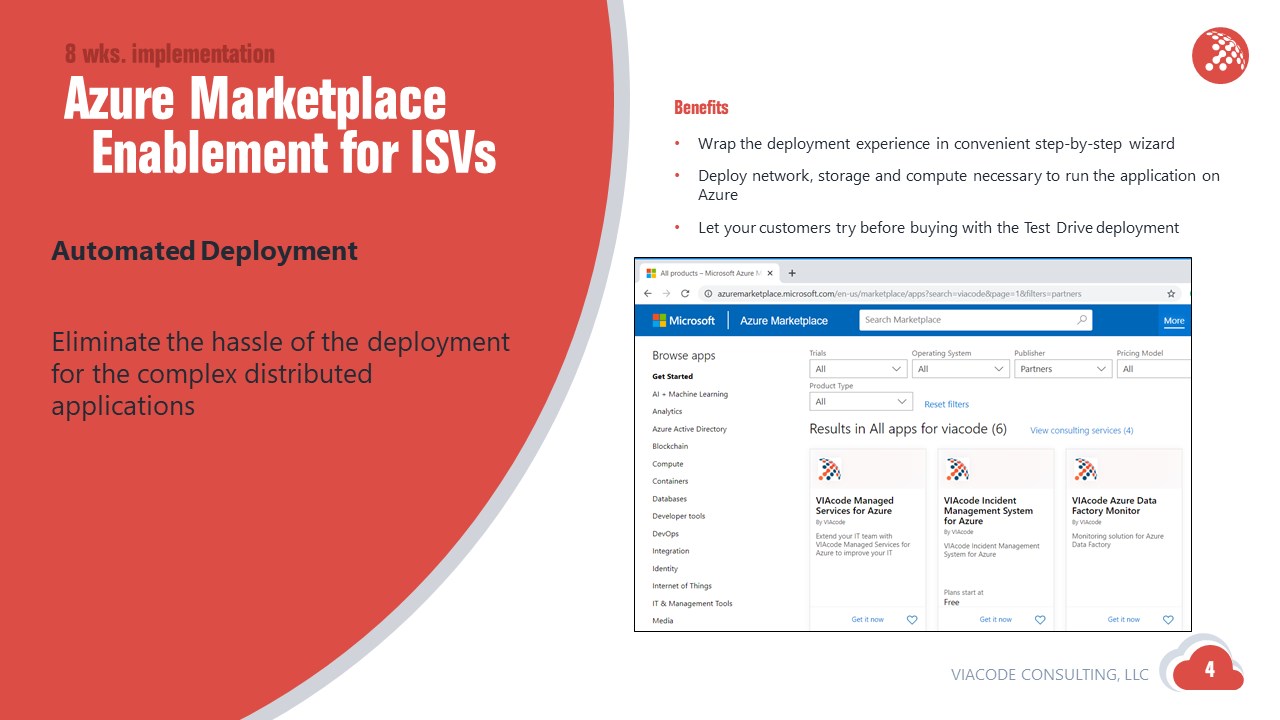Open the Publisher dropdown showing Partners
The width and height of the screenshot is (1280, 720).
tap(1062, 369)
